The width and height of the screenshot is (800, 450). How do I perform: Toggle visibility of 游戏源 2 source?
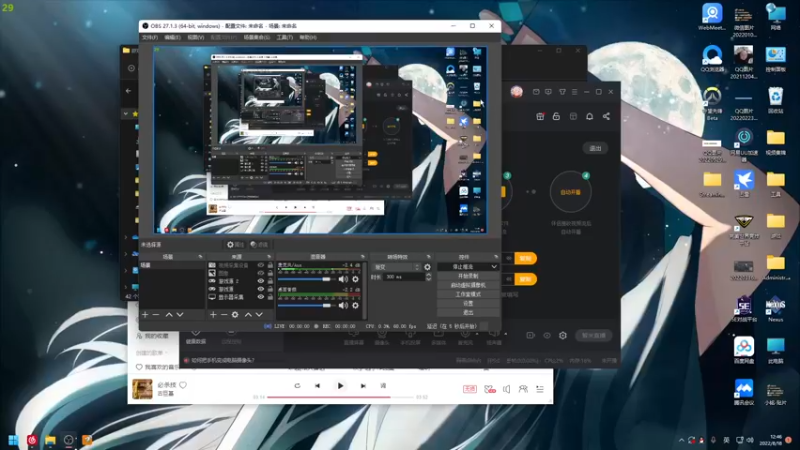pos(261,281)
